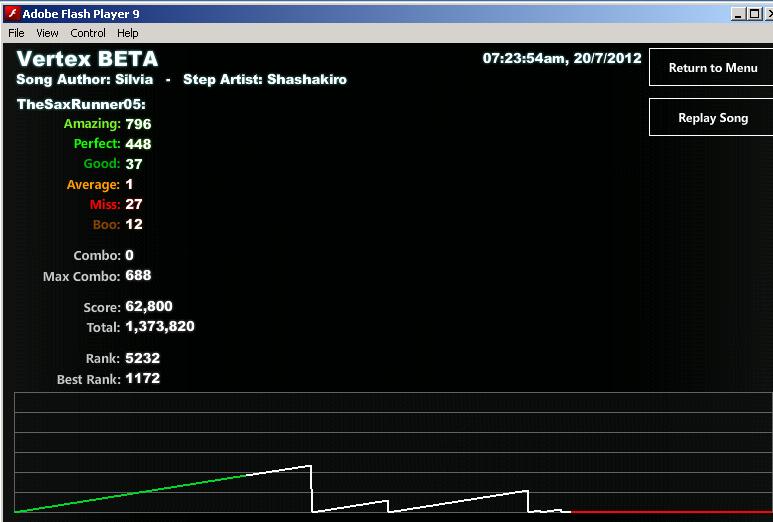
Task: Click the Adobe Flash Player title icon
Action: point(13,13)
